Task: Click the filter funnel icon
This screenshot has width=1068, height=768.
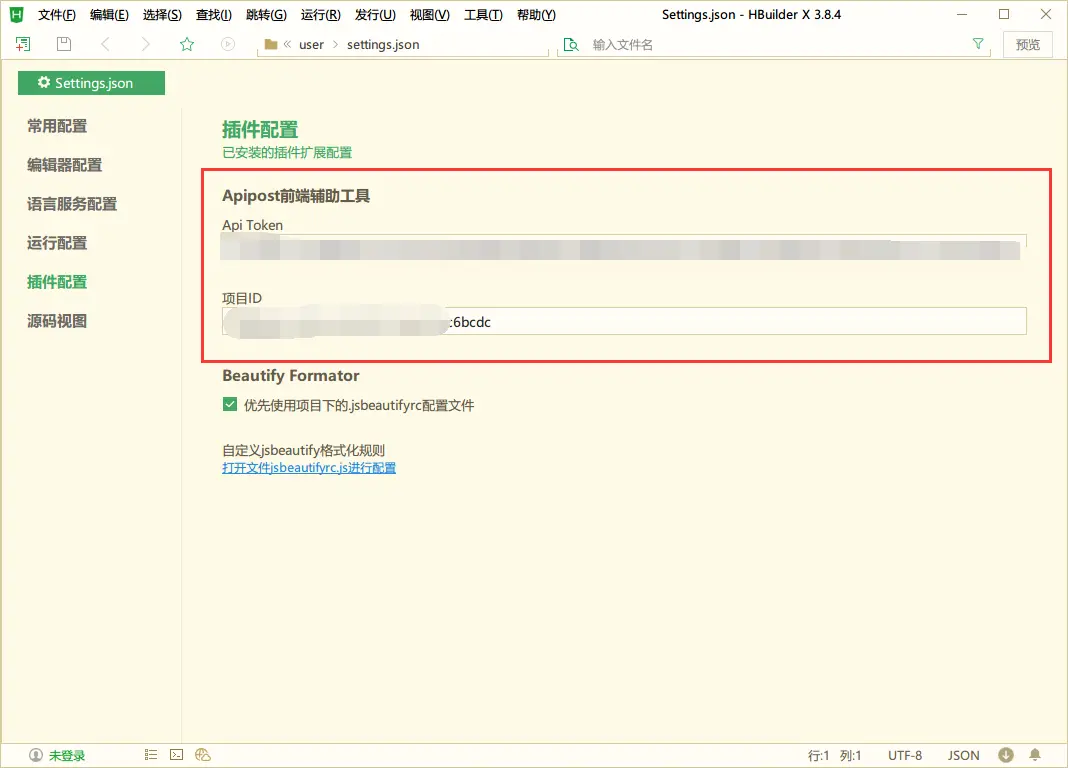Action: (978, 44)
